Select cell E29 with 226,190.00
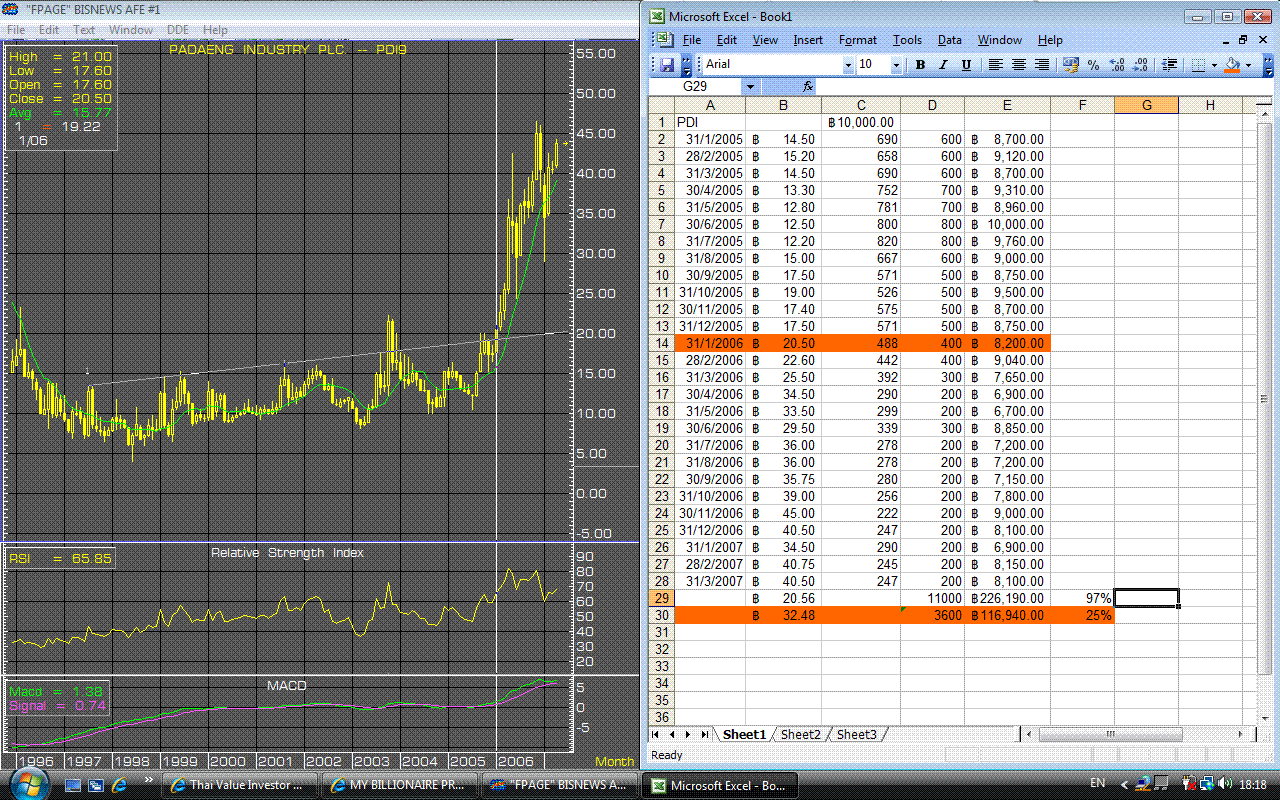This screenshot has width=1280, height=800. coord(1008,598)
